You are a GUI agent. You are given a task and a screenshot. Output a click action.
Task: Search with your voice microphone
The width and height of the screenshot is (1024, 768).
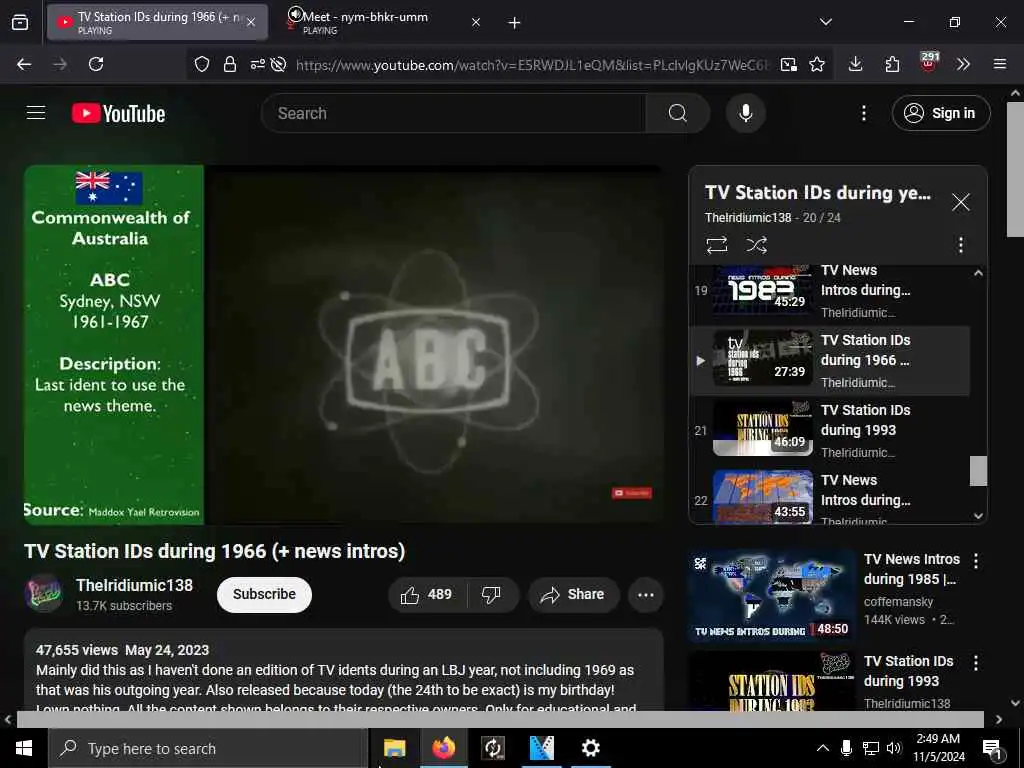coord(745,113)
